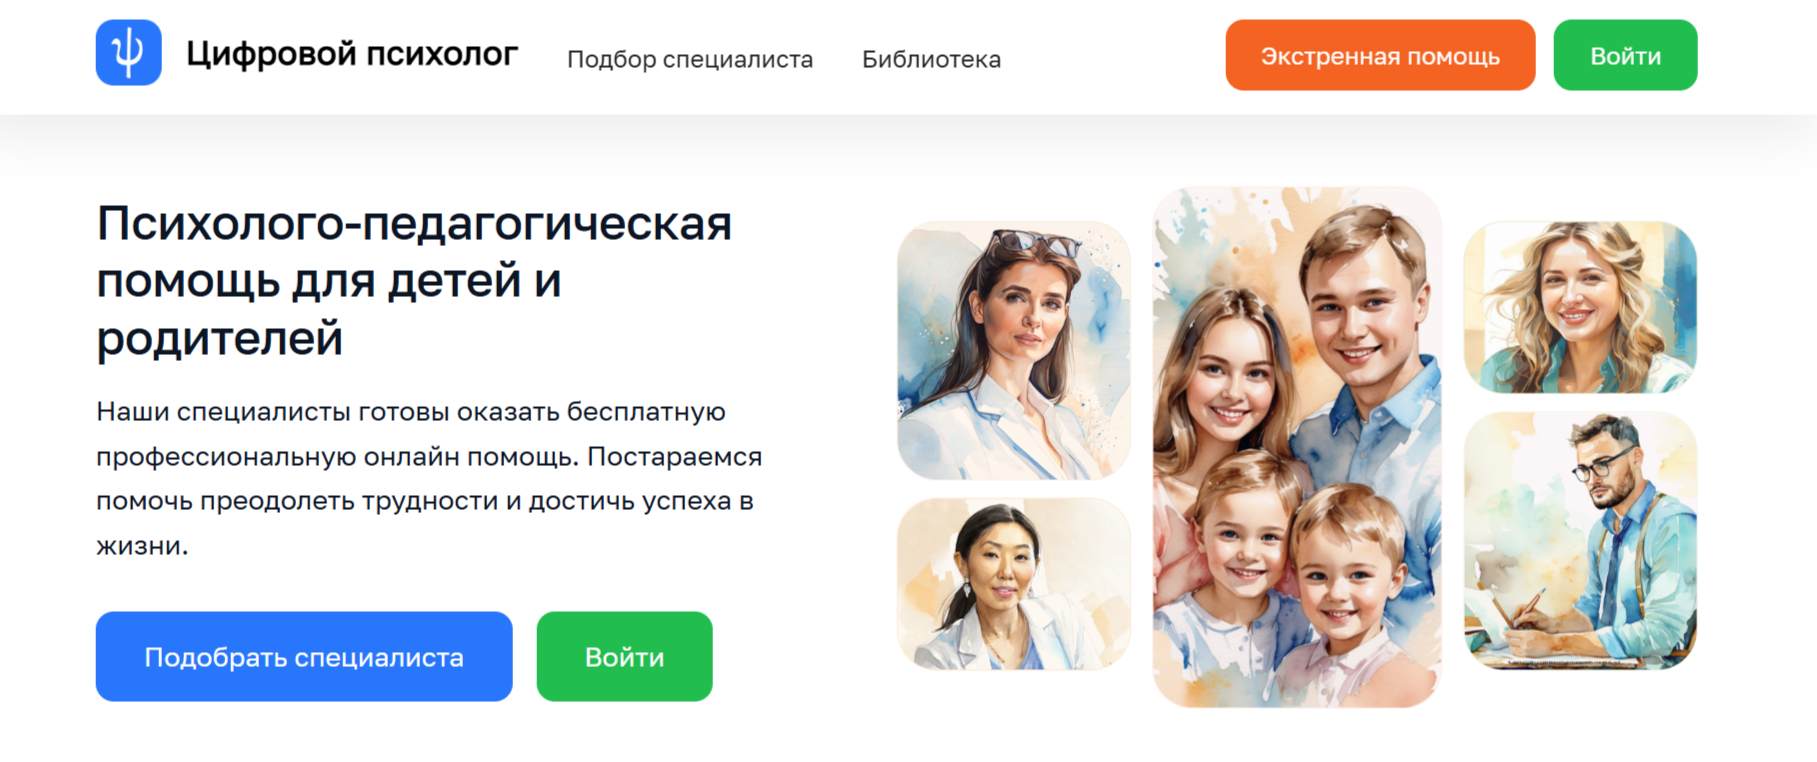Click the description paragraph about free online help
Image resolution: width=1817 pixels, height=762 pixels.
(x=429, y=478)
